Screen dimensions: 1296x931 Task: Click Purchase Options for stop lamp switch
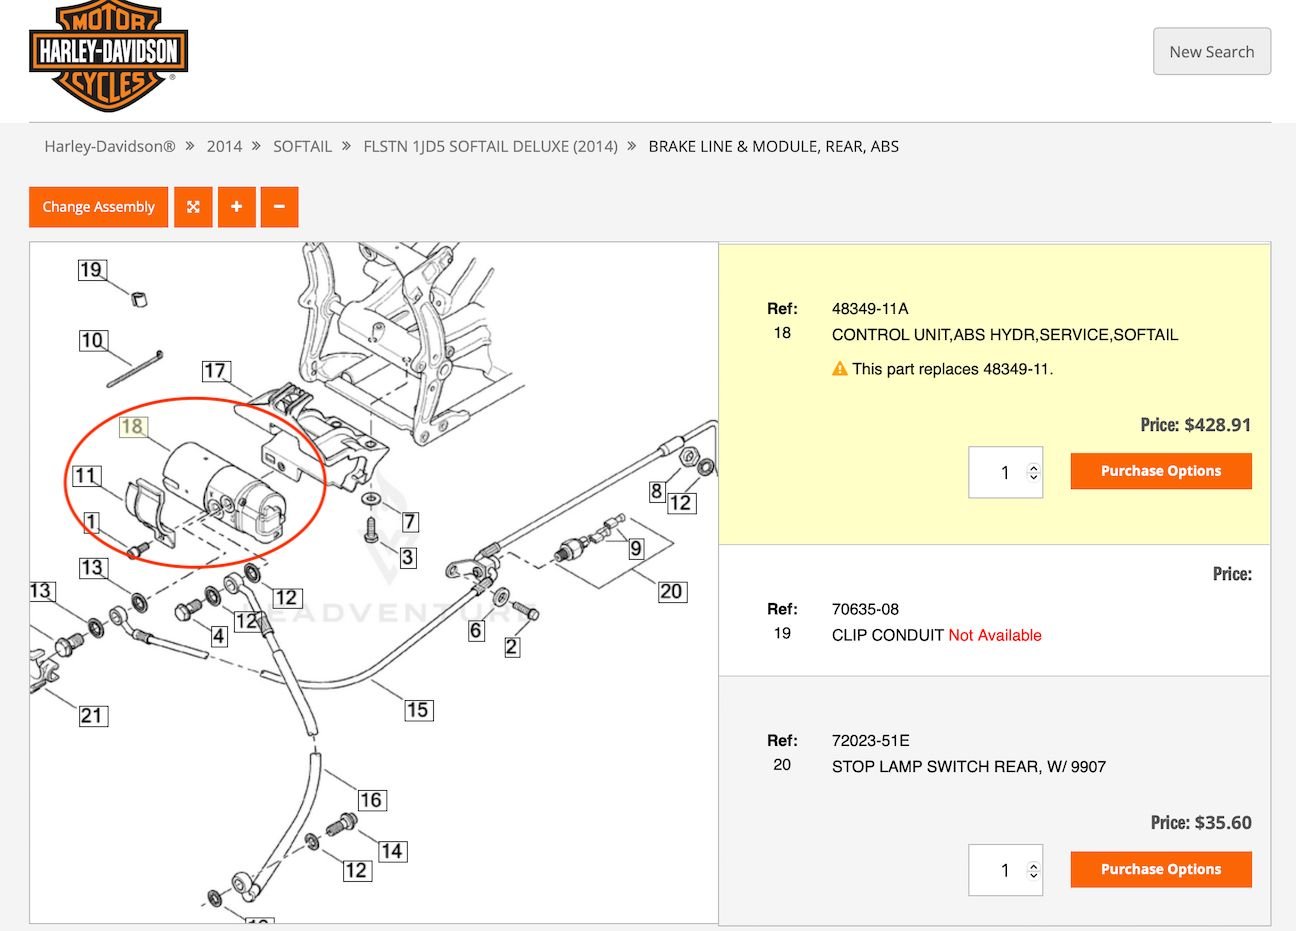1160,869
